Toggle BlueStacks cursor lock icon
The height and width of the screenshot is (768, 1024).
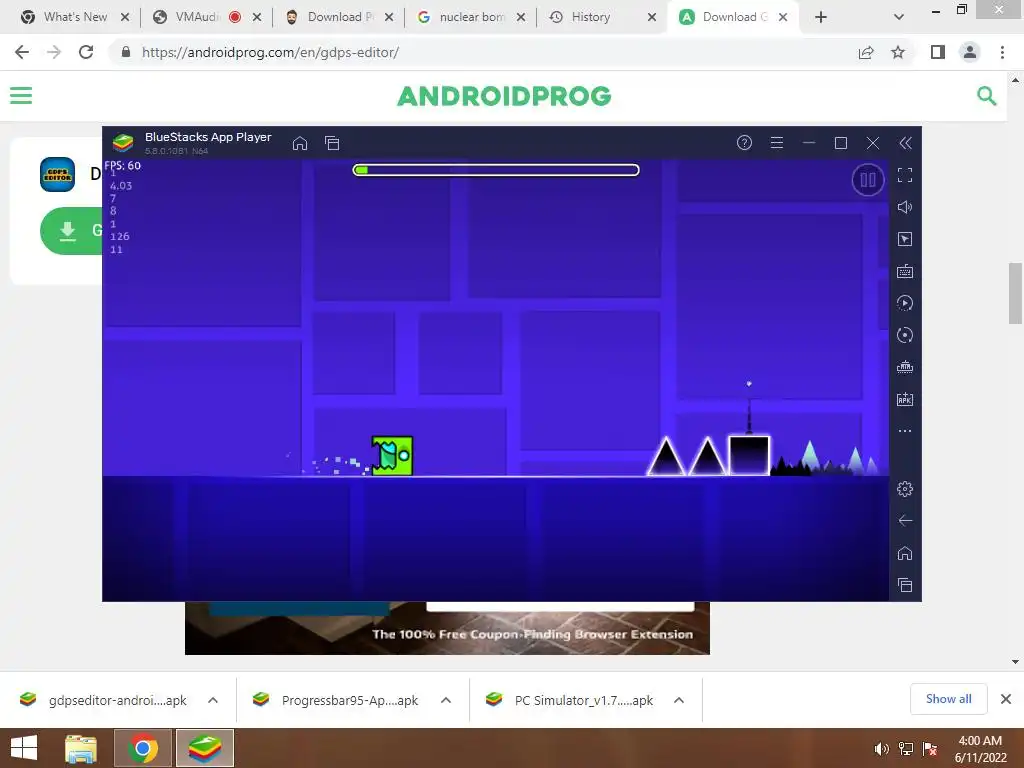point(905,239)
